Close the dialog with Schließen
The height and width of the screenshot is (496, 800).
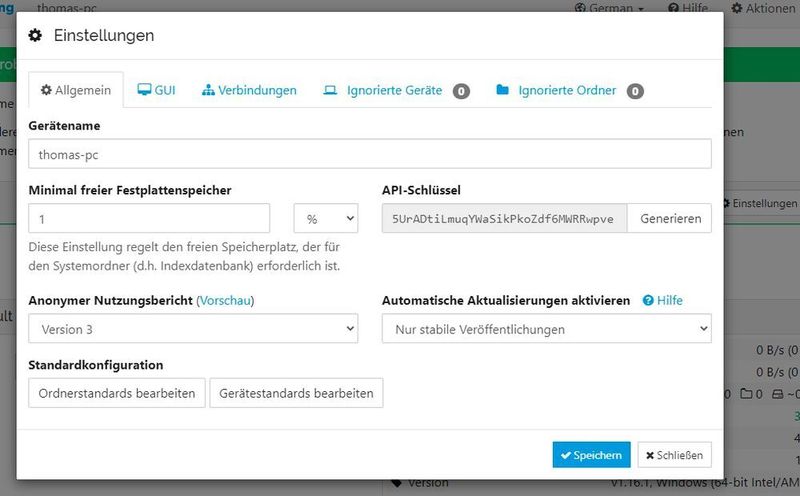[x=674, y=455]
